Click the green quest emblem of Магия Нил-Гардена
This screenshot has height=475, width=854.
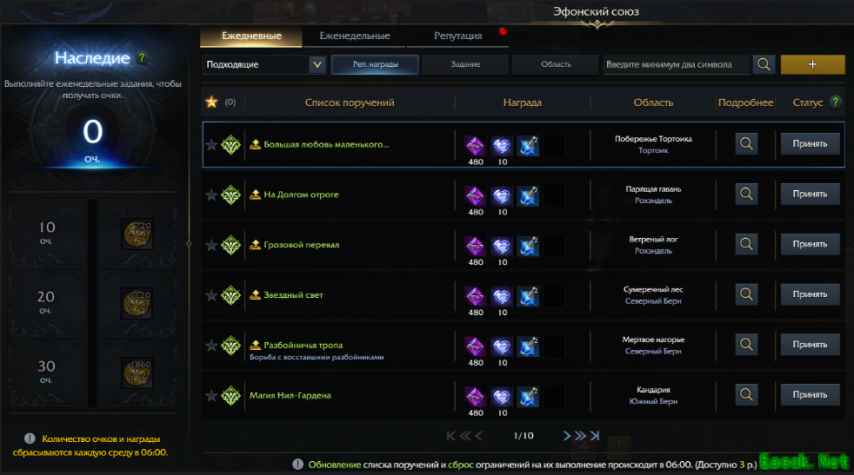click(231, 395)
